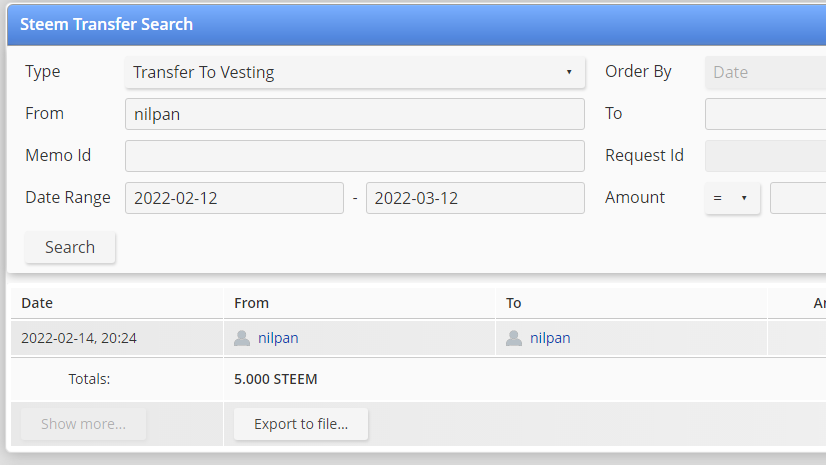Screen dimensions: 826x465
Task: Open the Amount comparison operator dropdown
Action: coord(732,198)
